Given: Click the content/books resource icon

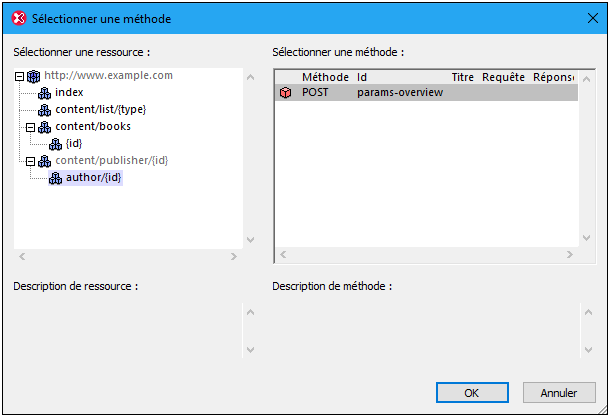Looking at the screenshot, I should [44, 127].
